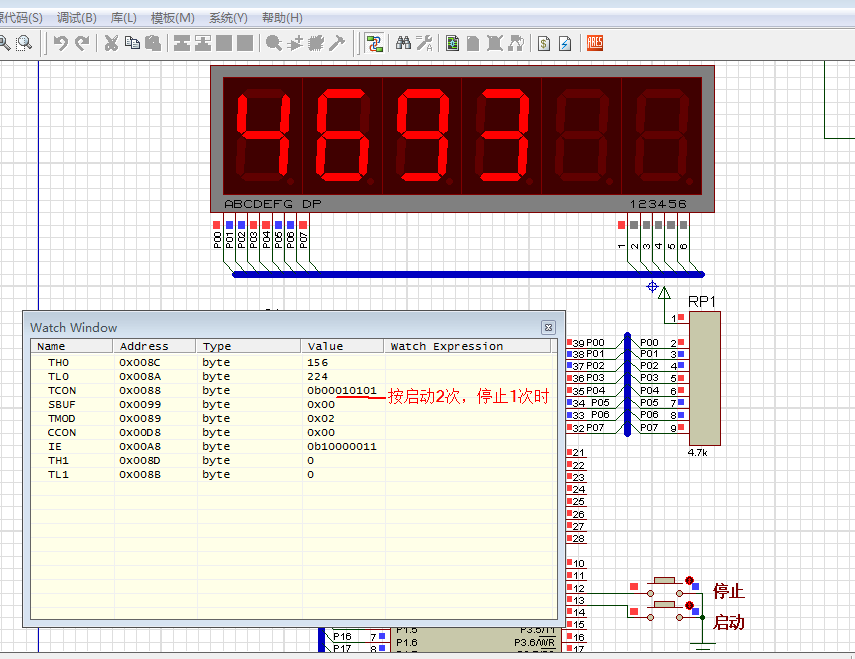Click the Type column header

point(249,346)
